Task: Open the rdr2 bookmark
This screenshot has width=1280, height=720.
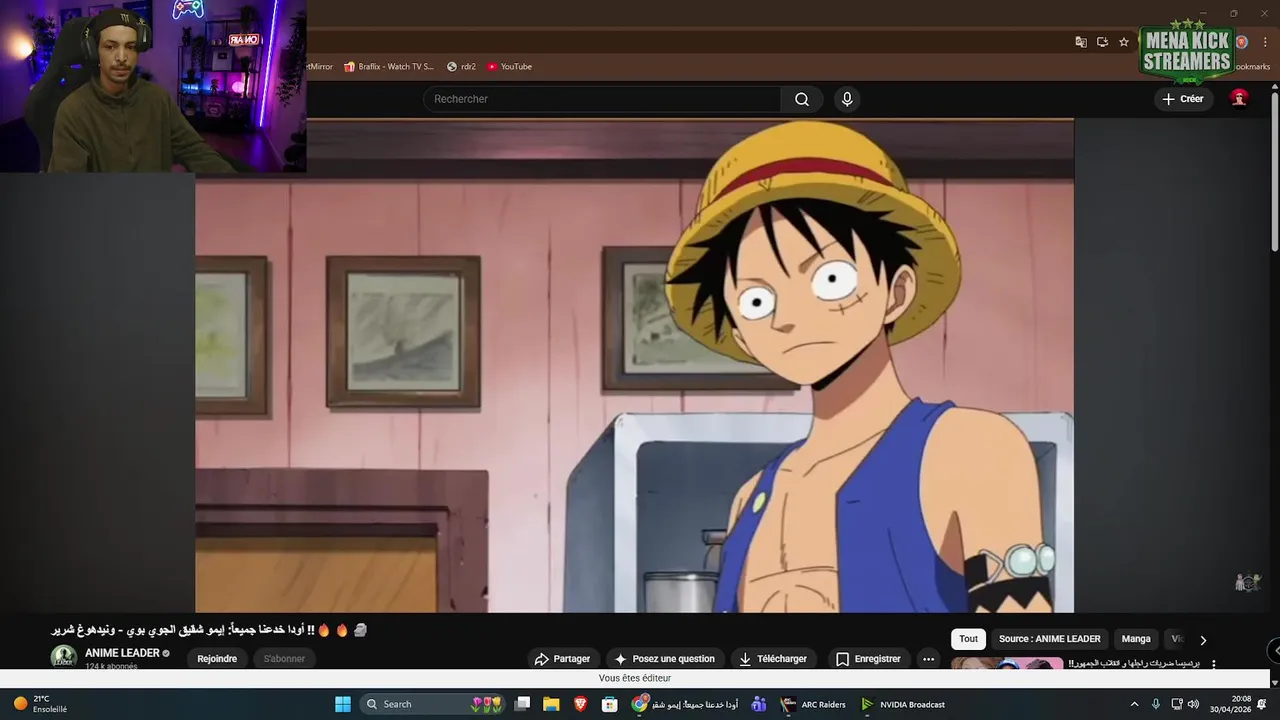Action: pyautogui.click(x=461, y=66)
